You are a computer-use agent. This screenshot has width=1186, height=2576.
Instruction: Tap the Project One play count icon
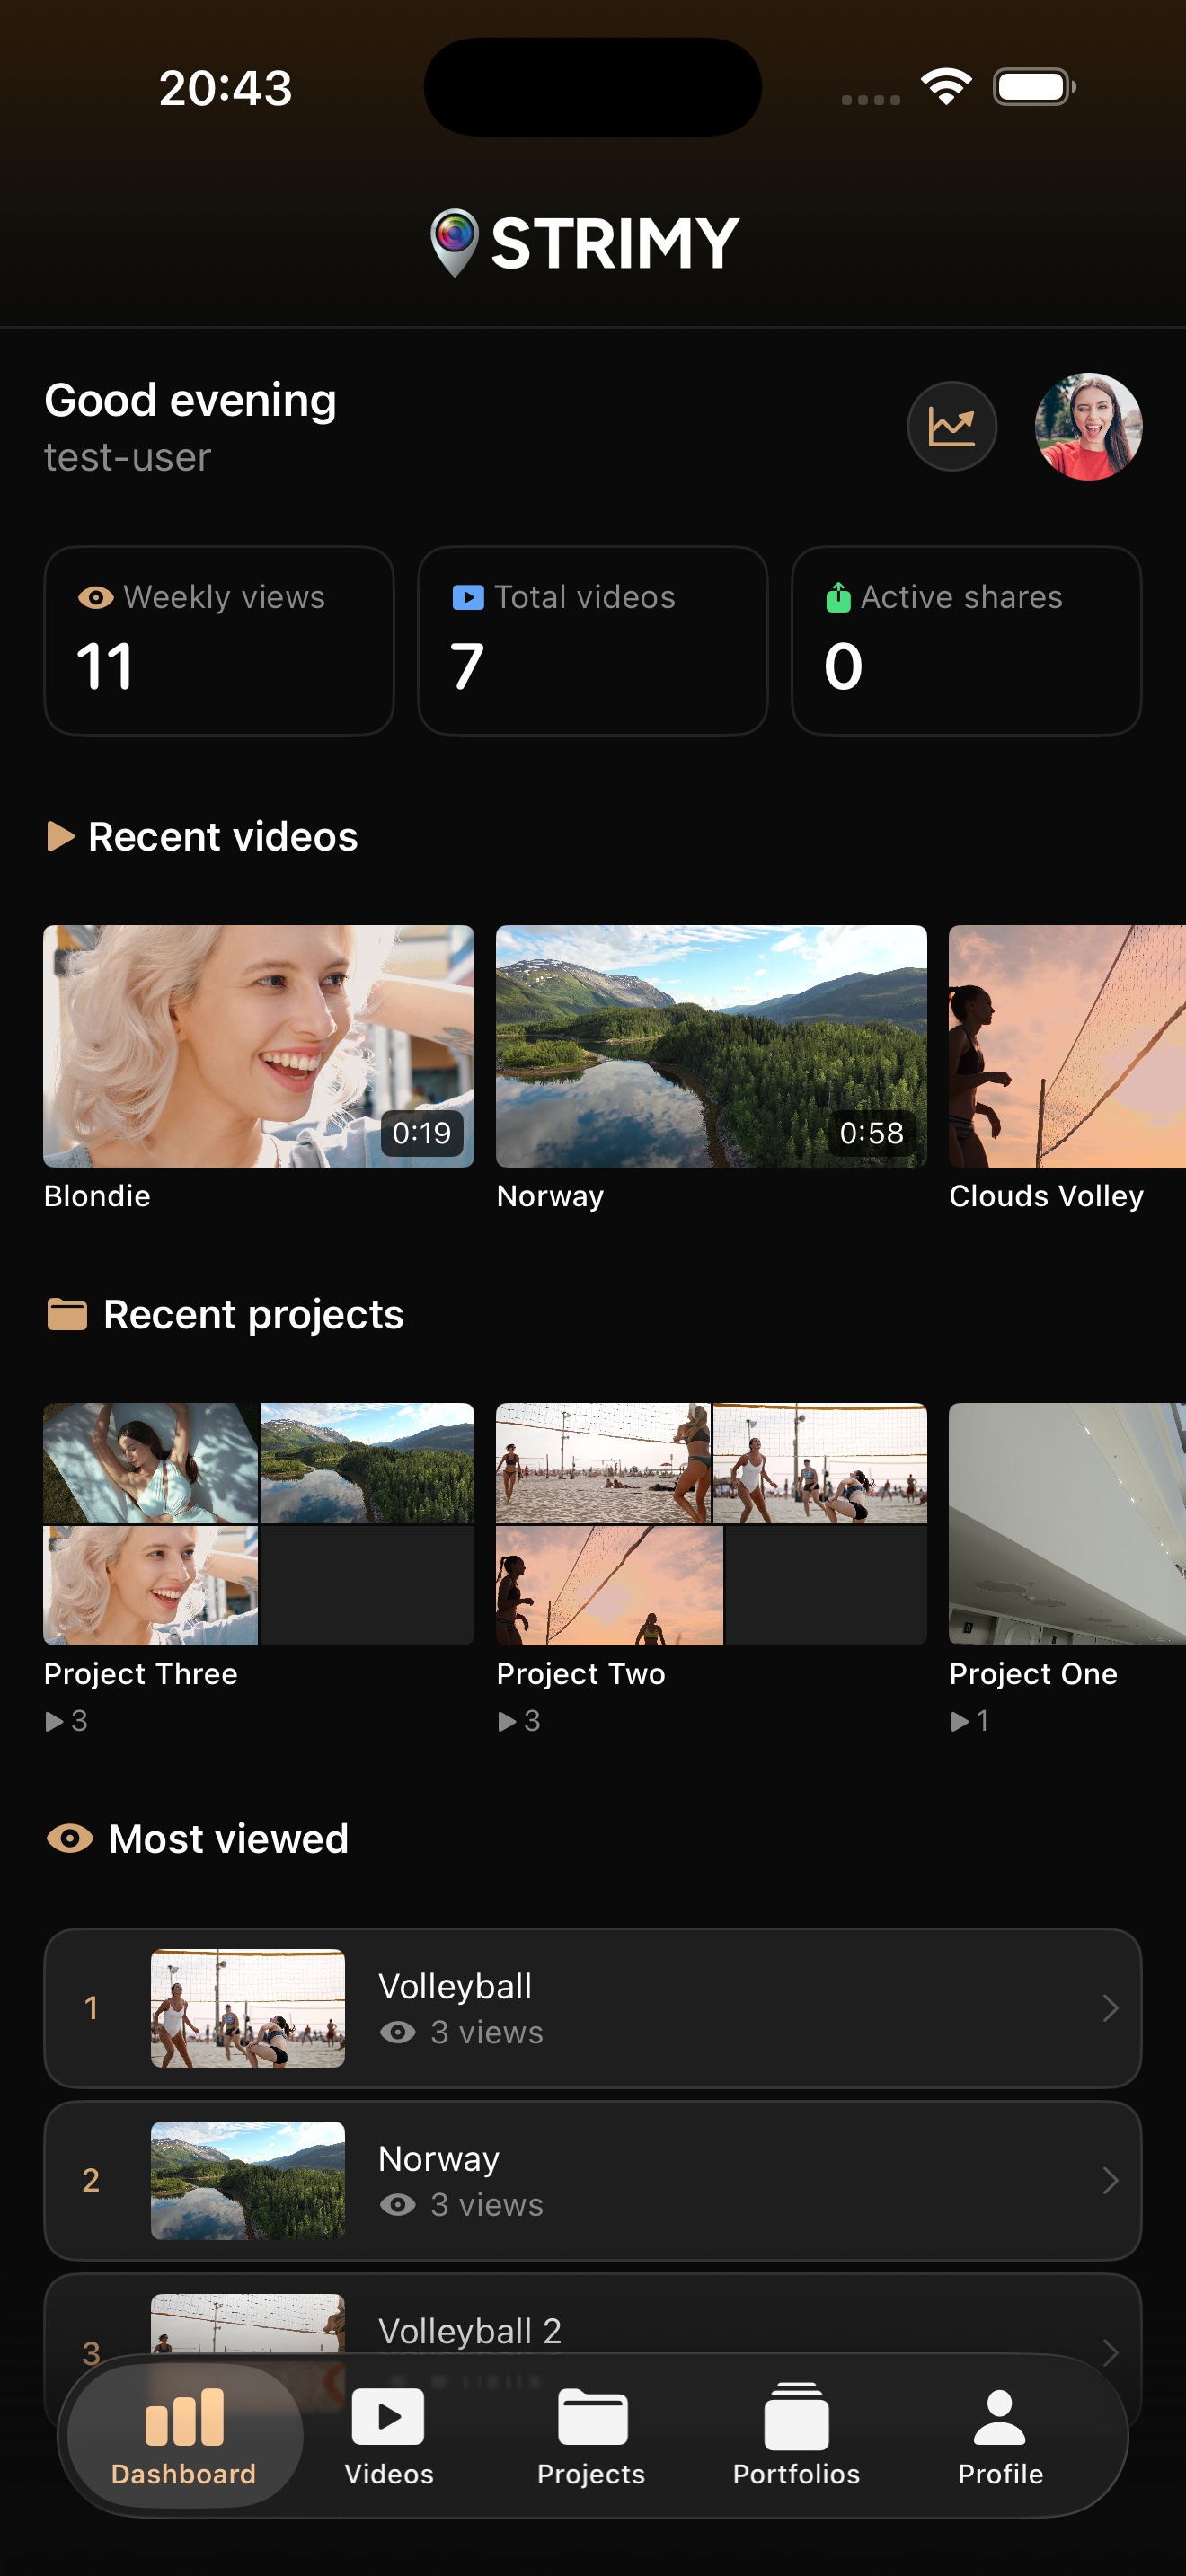[x=960, y=1721]
